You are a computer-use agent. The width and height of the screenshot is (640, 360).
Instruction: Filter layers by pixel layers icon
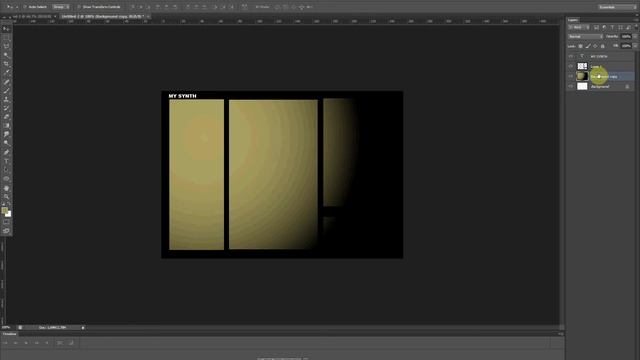click(x=596, y=27)
